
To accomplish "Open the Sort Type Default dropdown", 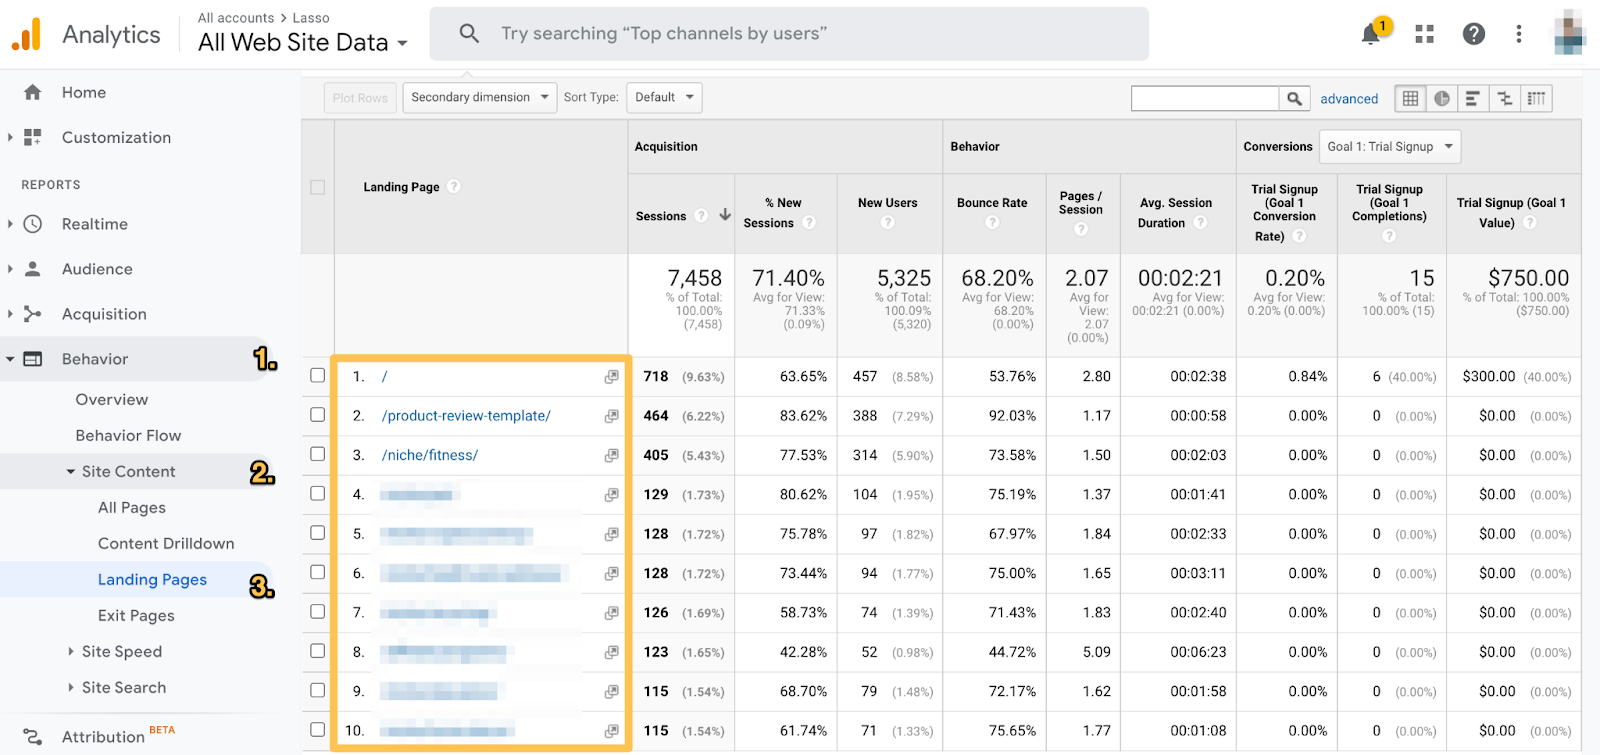I will (664, 97).
